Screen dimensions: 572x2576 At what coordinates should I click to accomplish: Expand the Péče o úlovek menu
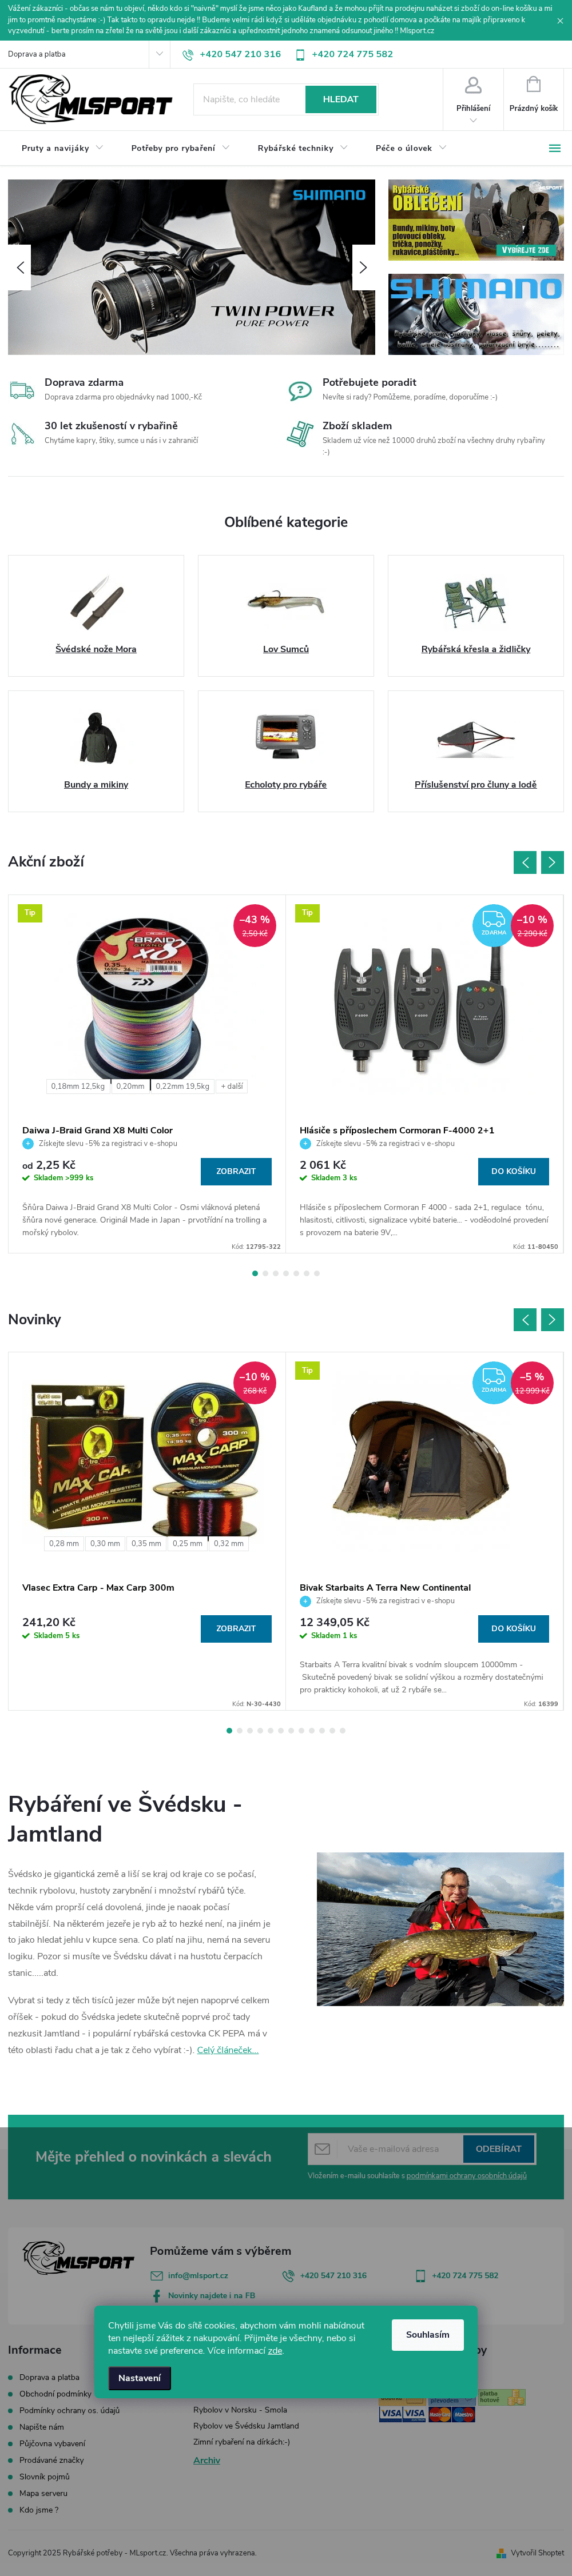tap(411, 148)
